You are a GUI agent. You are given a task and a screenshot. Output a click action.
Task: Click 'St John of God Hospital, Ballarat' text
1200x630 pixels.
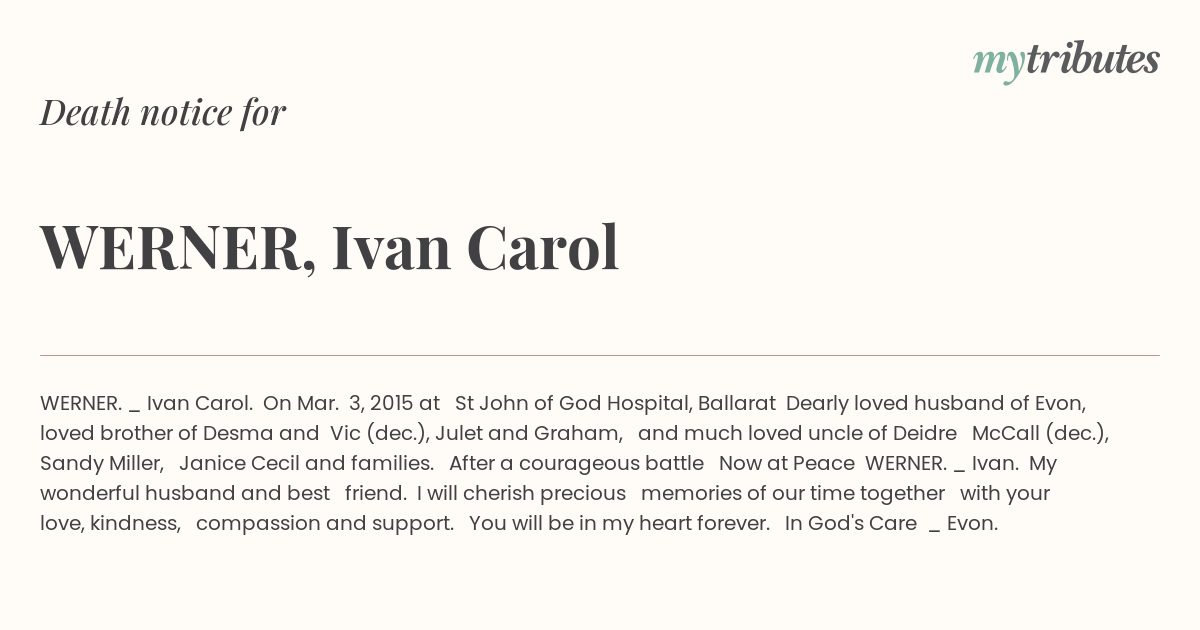(615, 403)
